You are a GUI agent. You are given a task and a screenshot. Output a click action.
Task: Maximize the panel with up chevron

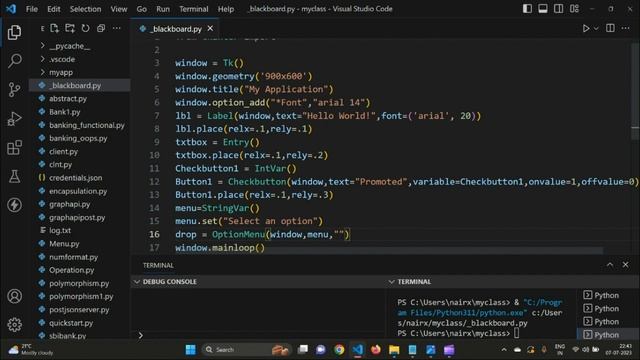click(610, 265)
